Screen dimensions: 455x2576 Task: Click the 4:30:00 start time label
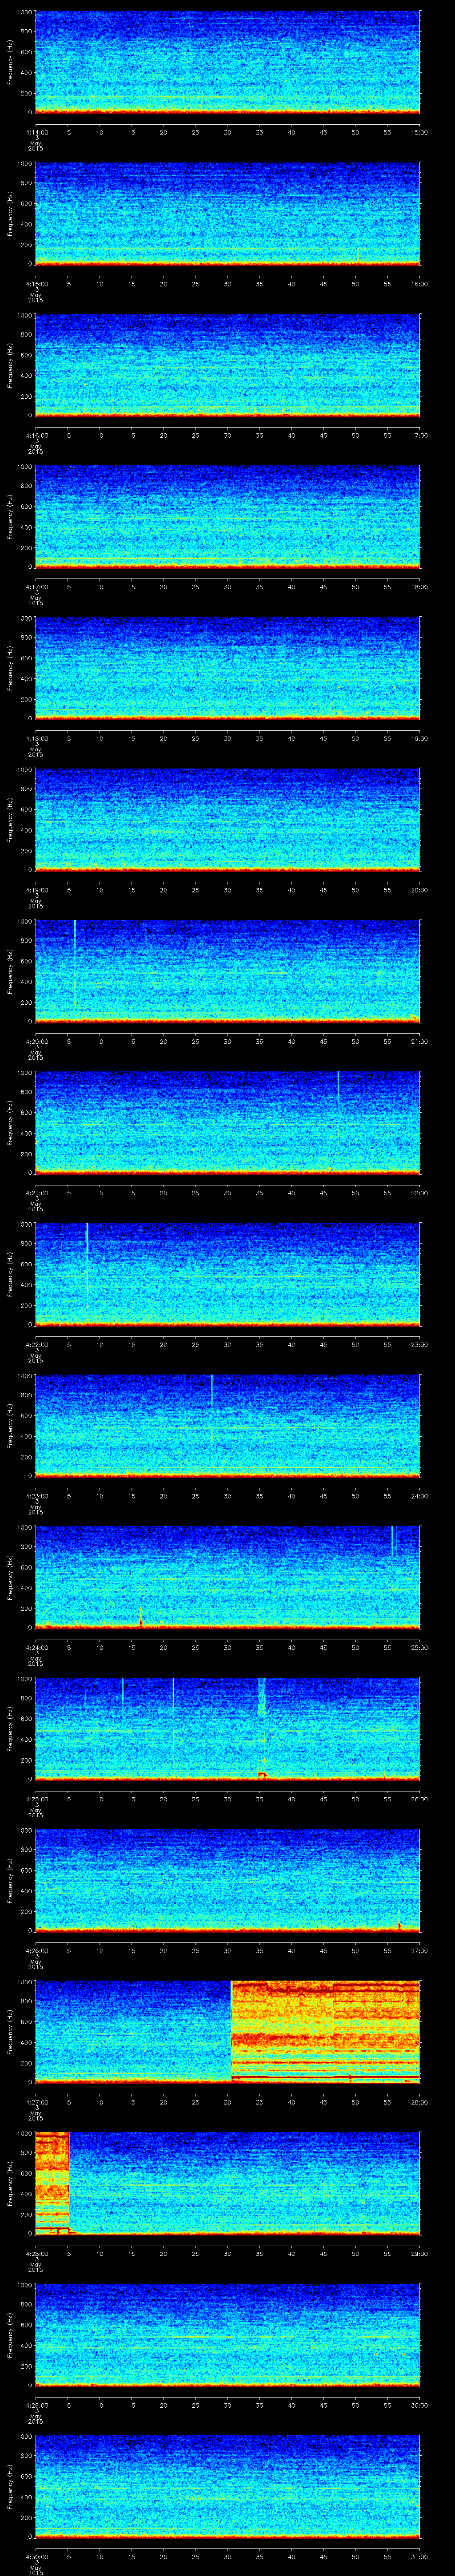(36, 2556)
